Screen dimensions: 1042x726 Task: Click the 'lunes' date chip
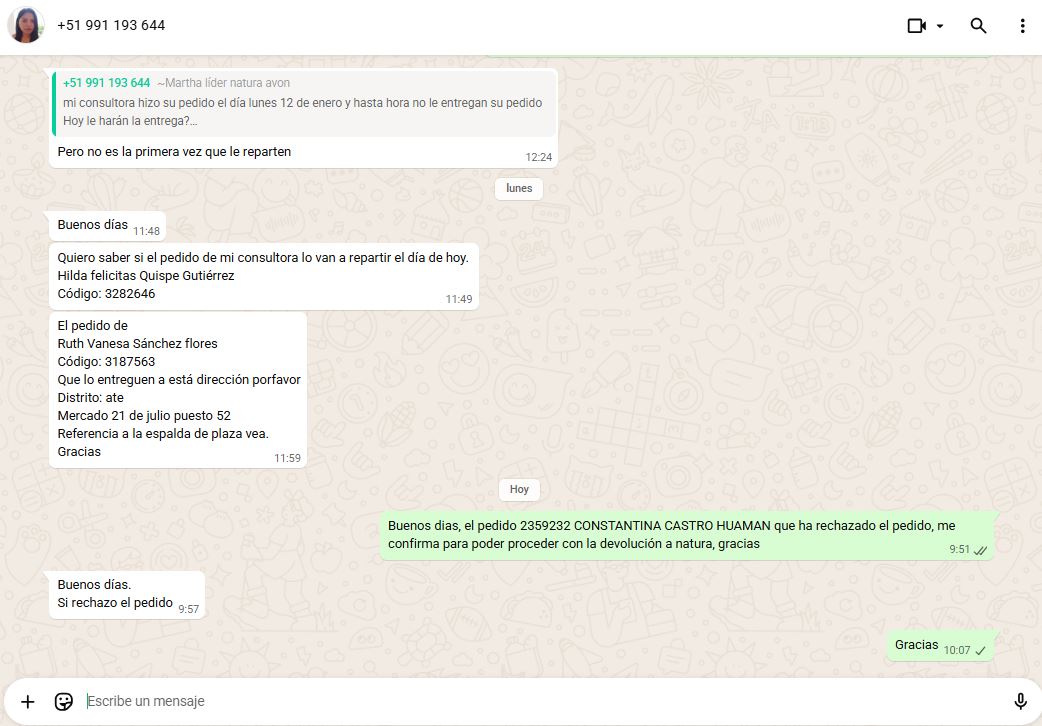click(519, 188)
